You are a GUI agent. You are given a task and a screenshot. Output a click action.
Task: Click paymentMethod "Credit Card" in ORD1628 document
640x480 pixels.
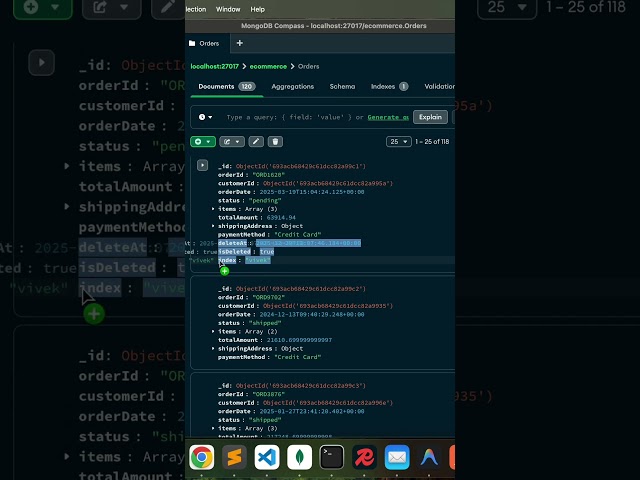tap(298, 235)
